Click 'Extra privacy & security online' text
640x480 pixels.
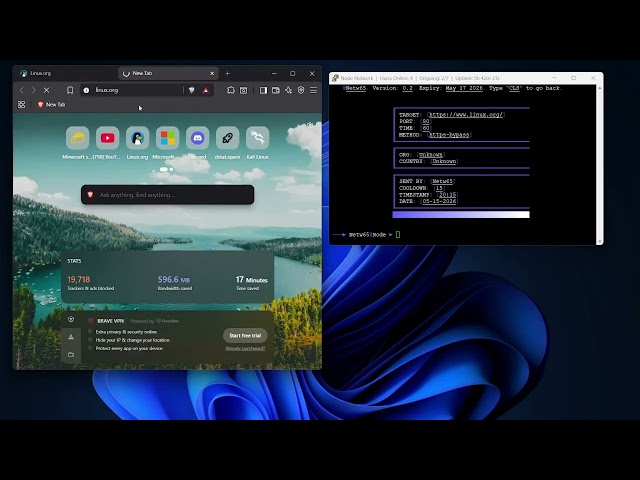click(126, 332)
